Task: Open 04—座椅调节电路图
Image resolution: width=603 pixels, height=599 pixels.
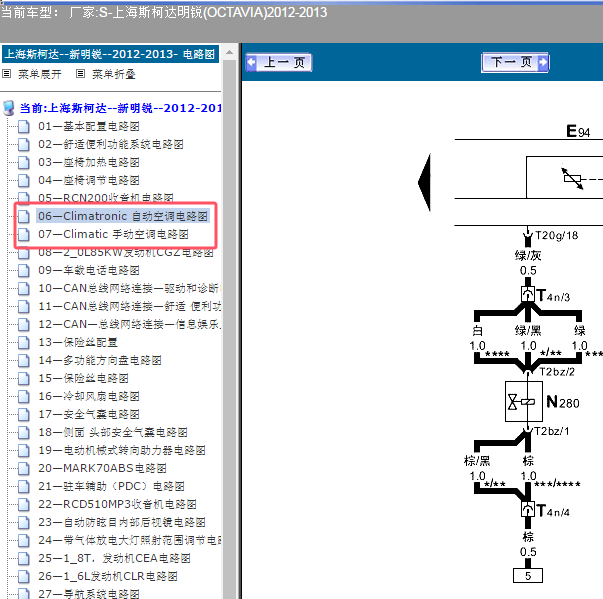Action: coord(88,180)
